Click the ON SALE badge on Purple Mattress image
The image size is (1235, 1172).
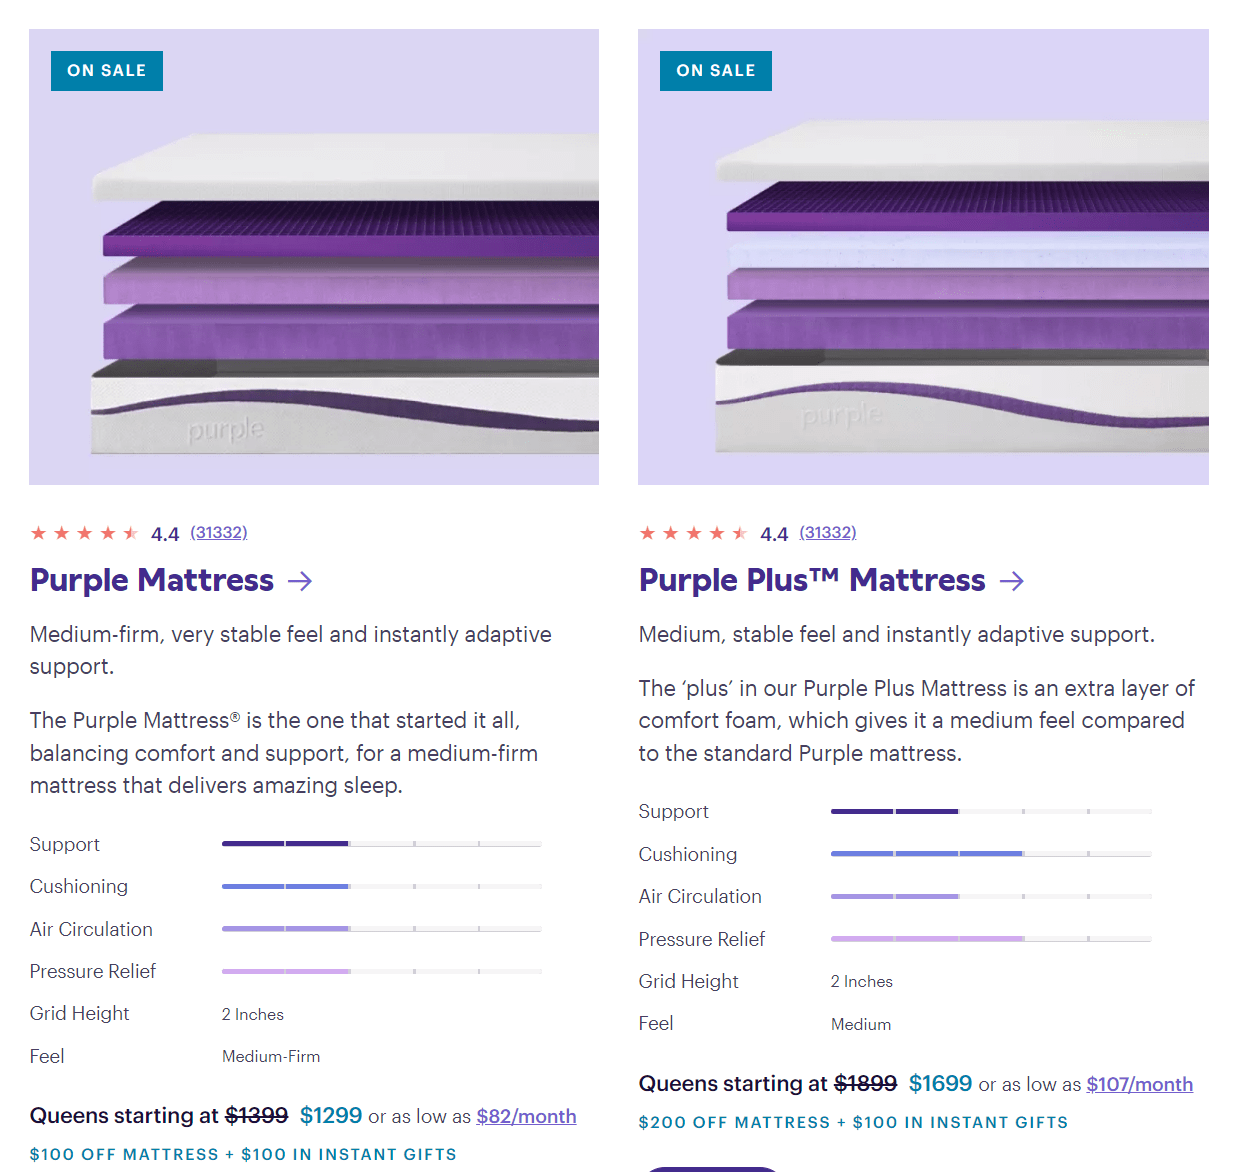107,71
